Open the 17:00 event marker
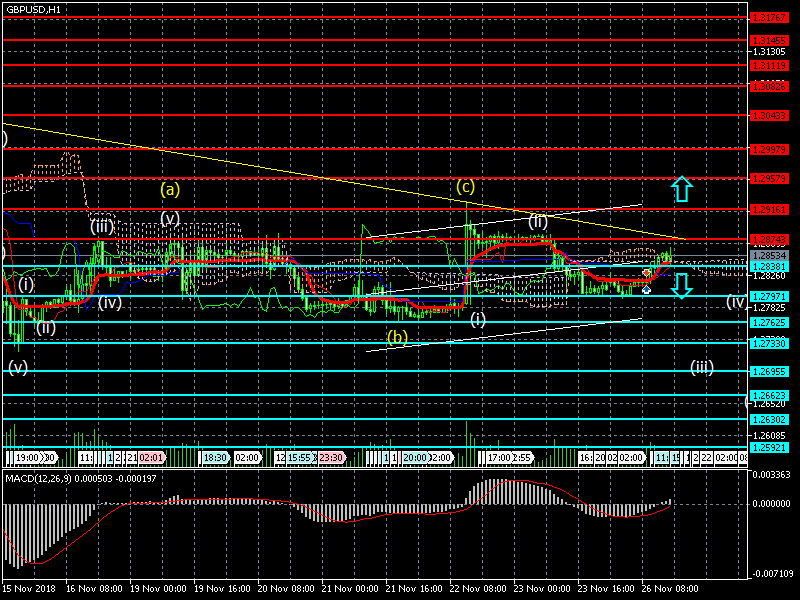The height and width of the screenshot is (600, 800). pos(498,458)
